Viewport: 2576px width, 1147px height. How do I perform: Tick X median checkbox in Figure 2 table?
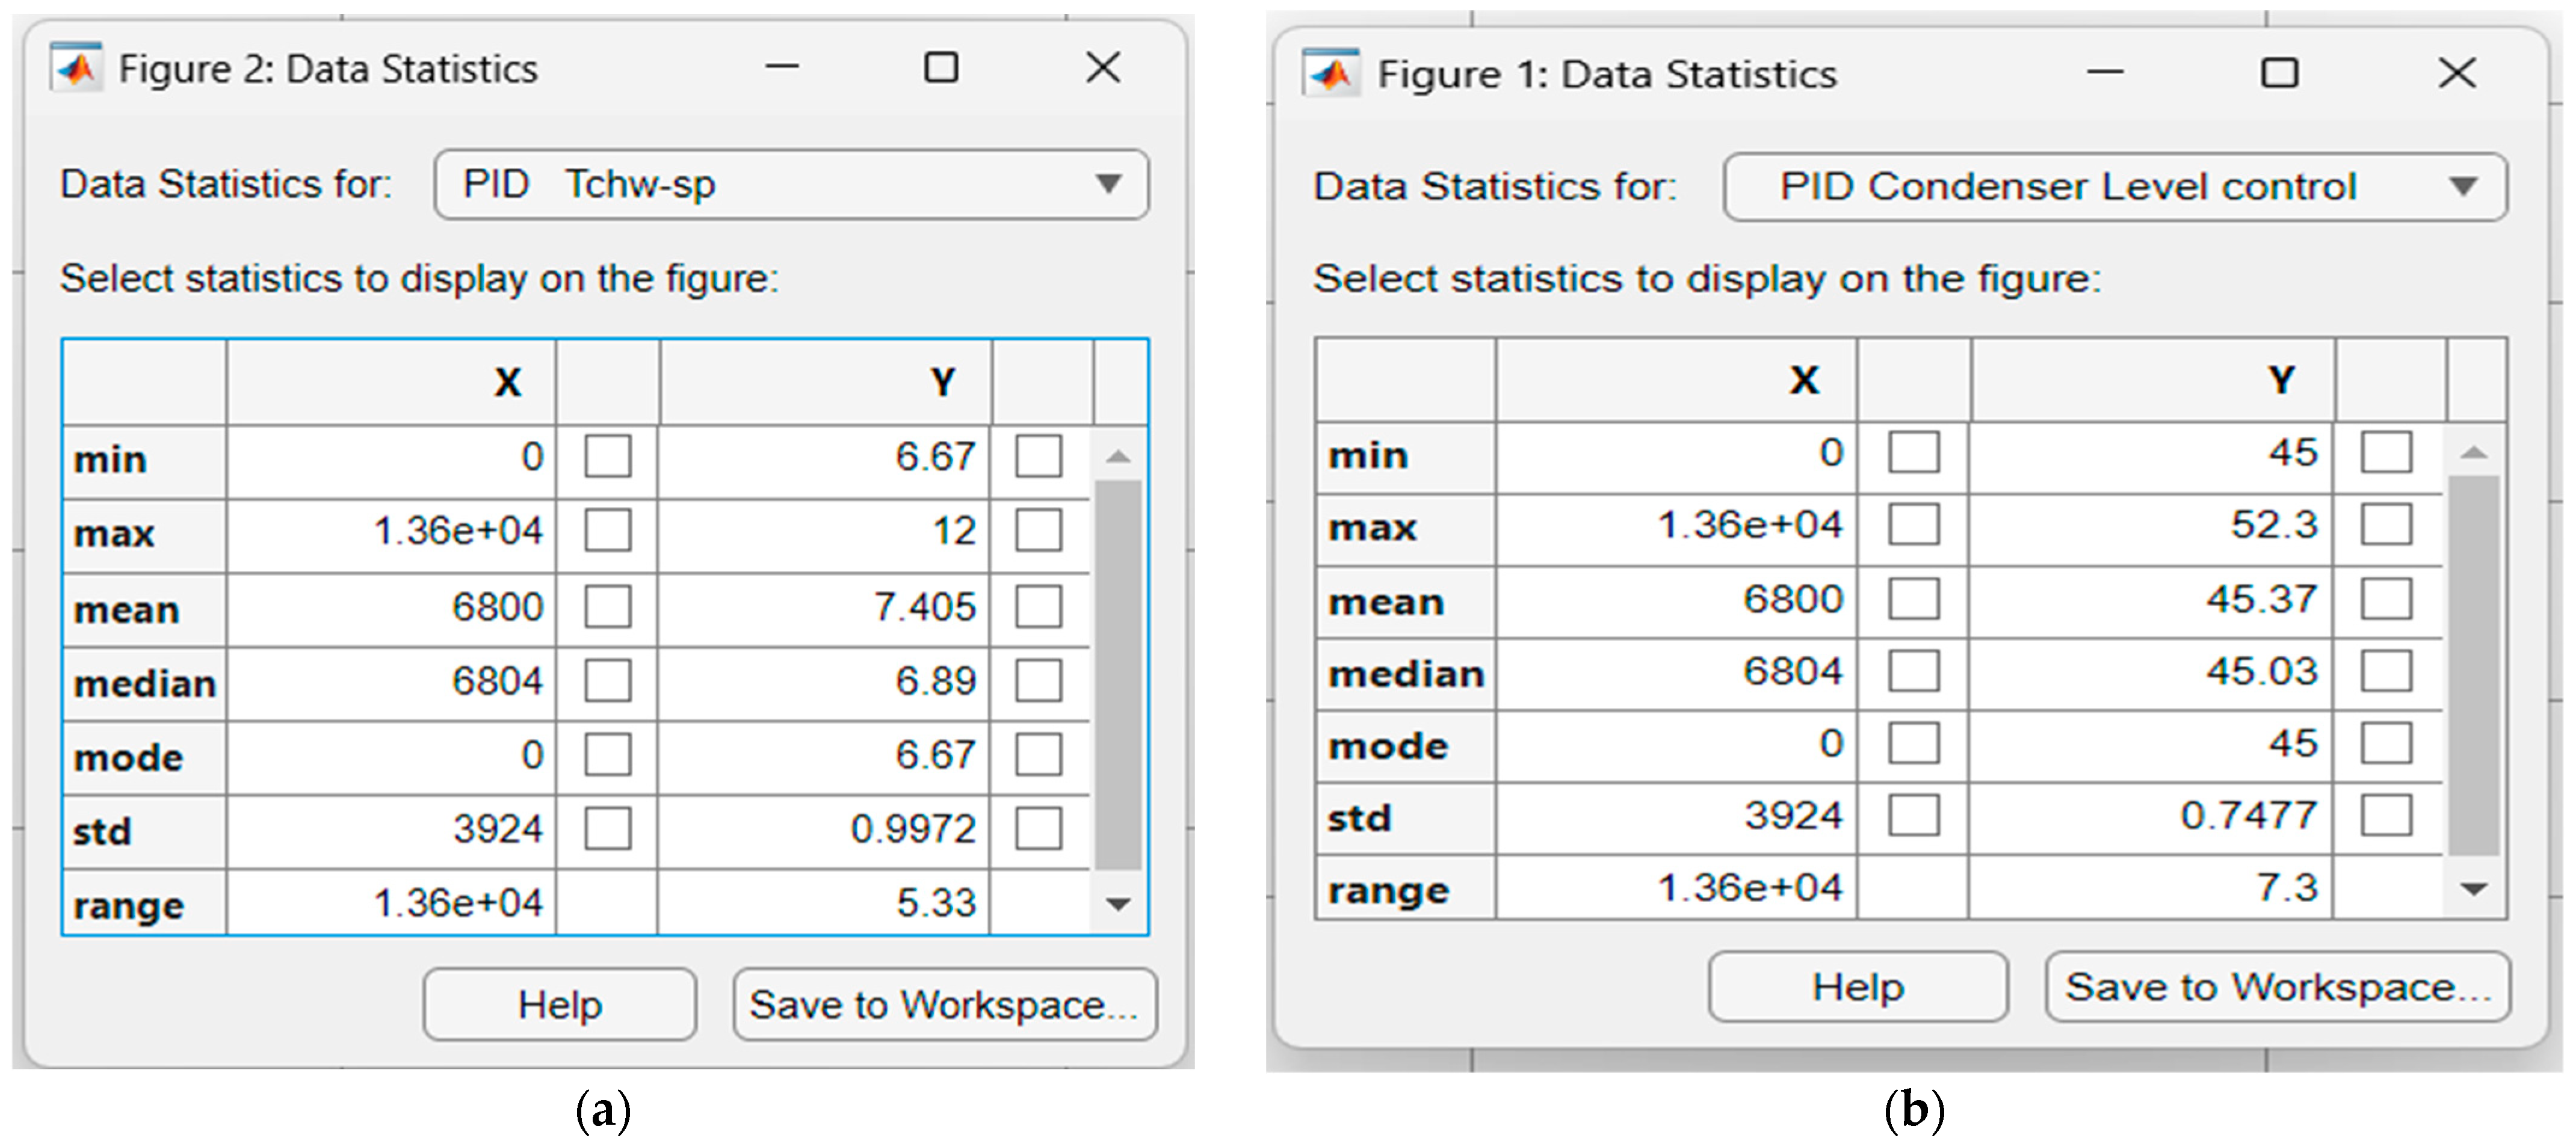coord(608,681)
